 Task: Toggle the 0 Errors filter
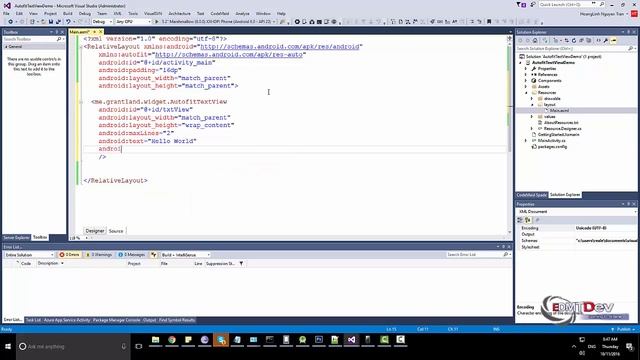coord(69,255)
